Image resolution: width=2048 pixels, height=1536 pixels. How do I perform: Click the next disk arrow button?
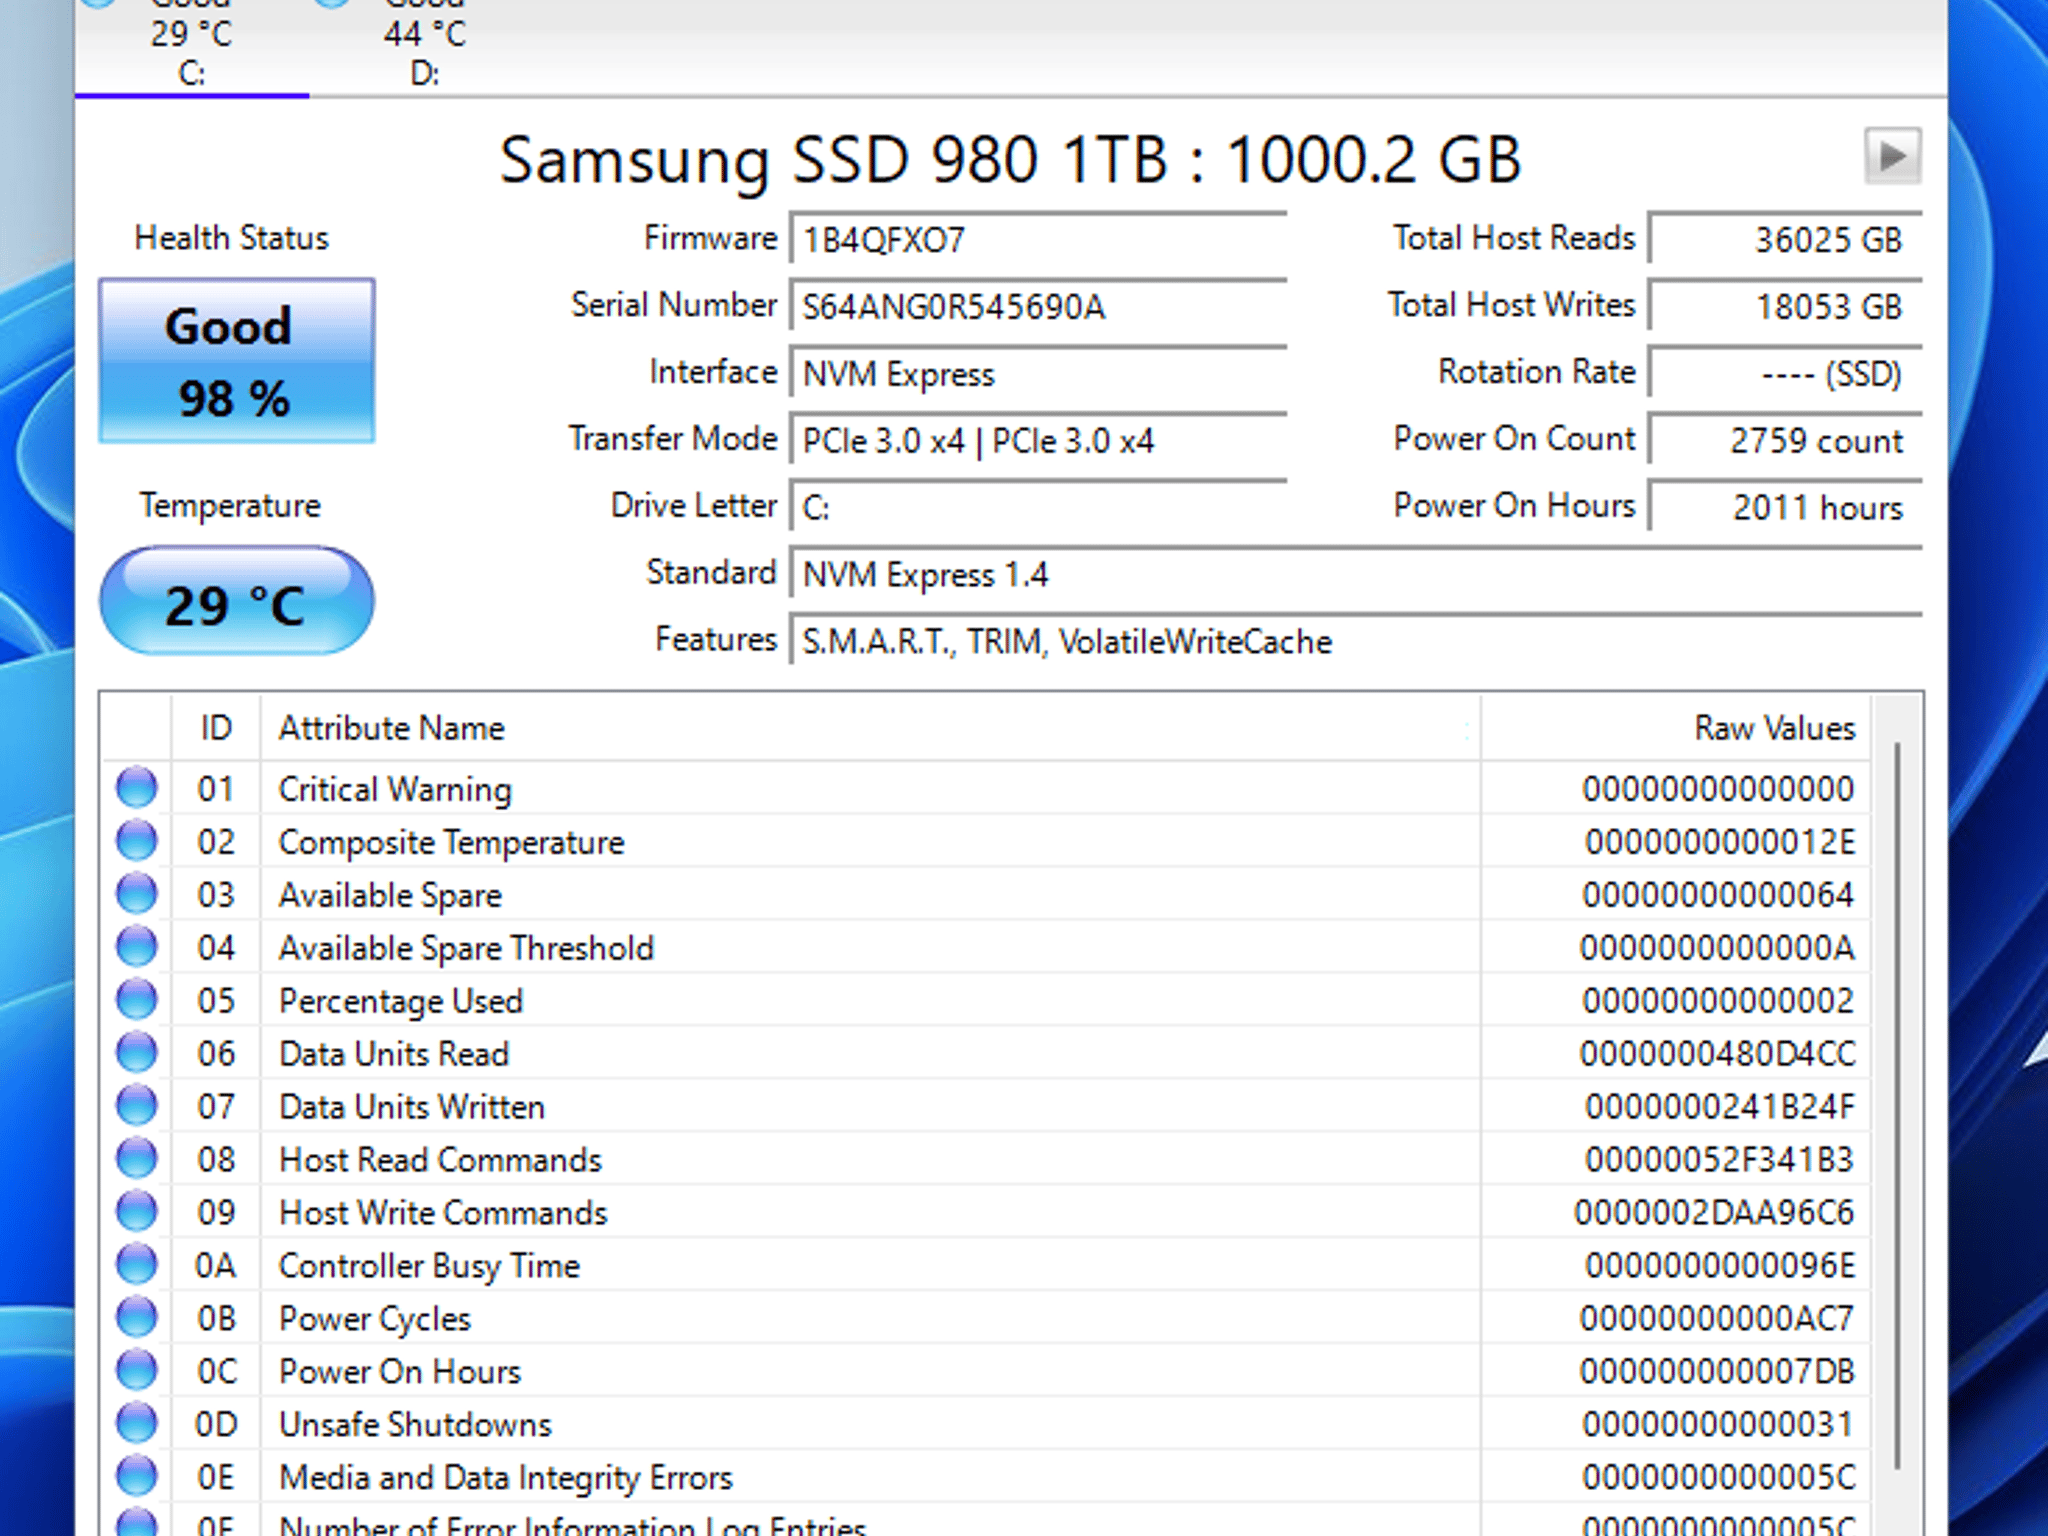point(1892,156)
